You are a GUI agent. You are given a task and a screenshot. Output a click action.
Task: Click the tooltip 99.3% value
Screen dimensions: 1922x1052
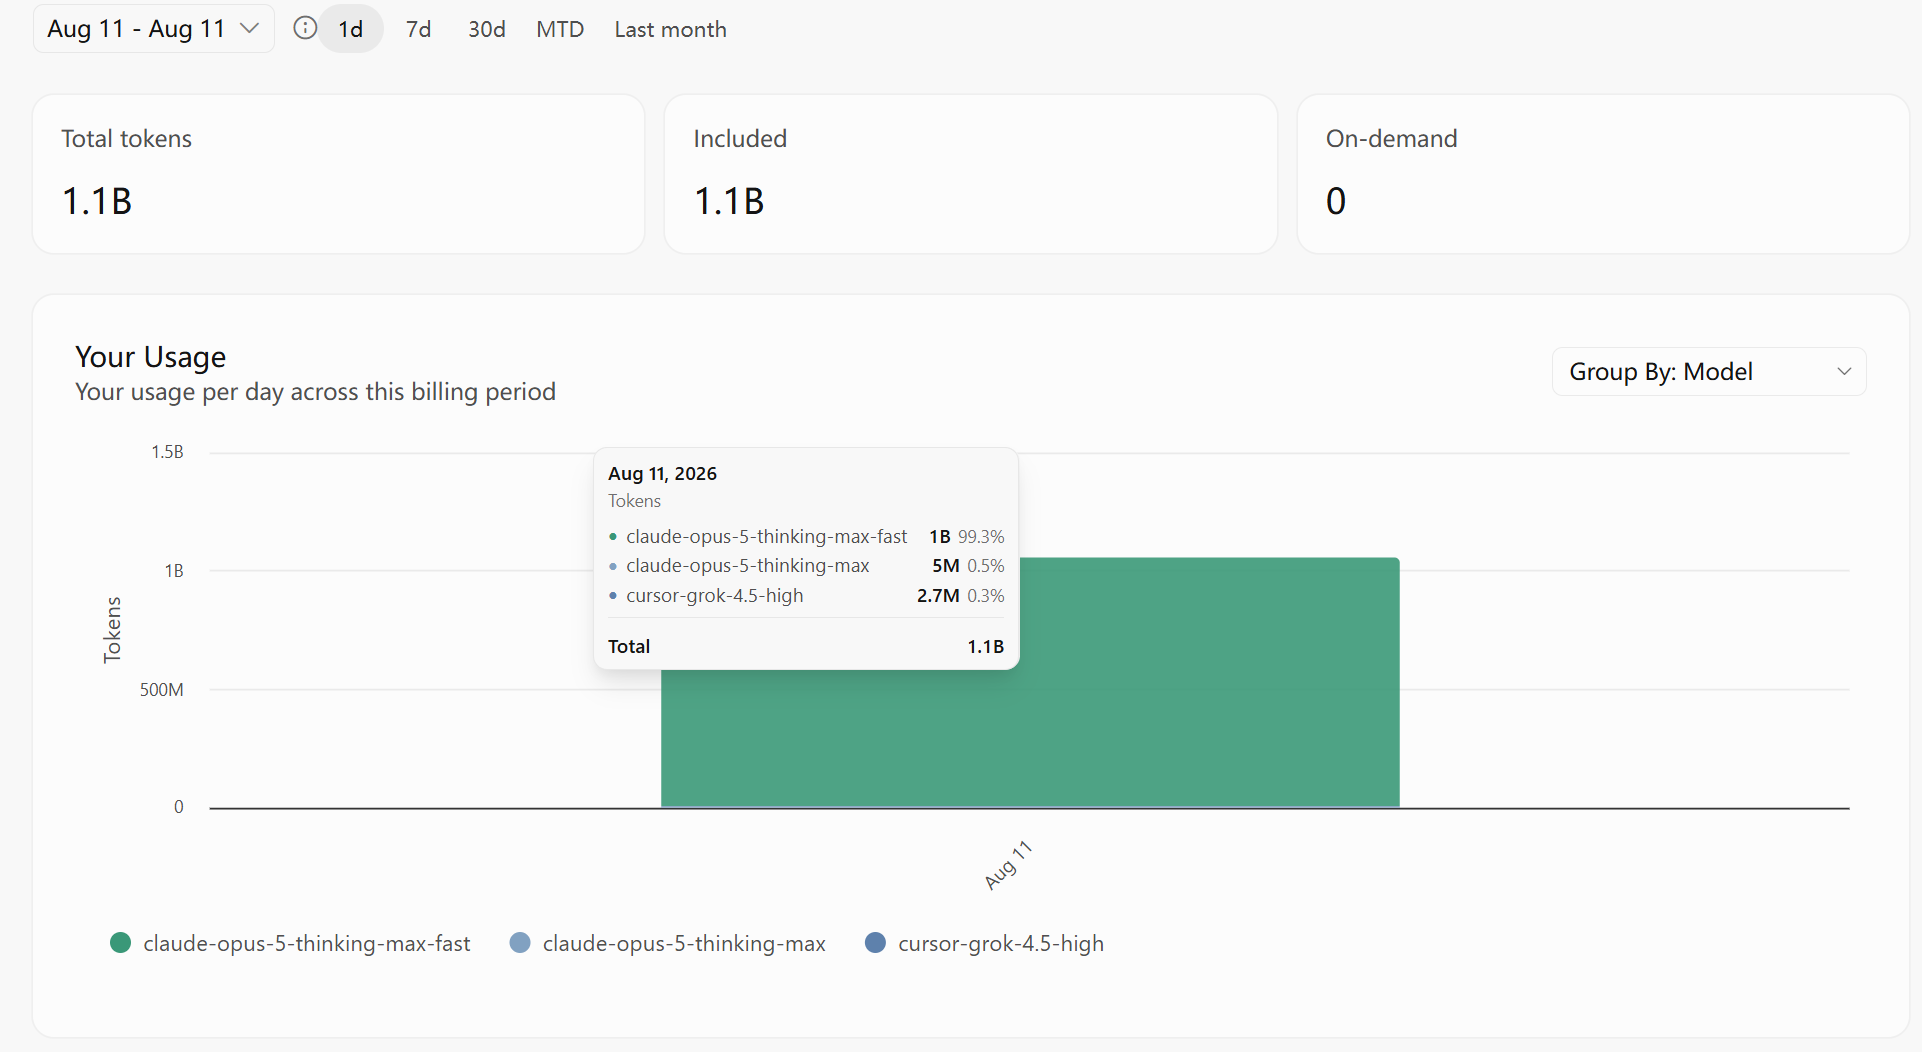pyautogui.click(x=981, y=537)
